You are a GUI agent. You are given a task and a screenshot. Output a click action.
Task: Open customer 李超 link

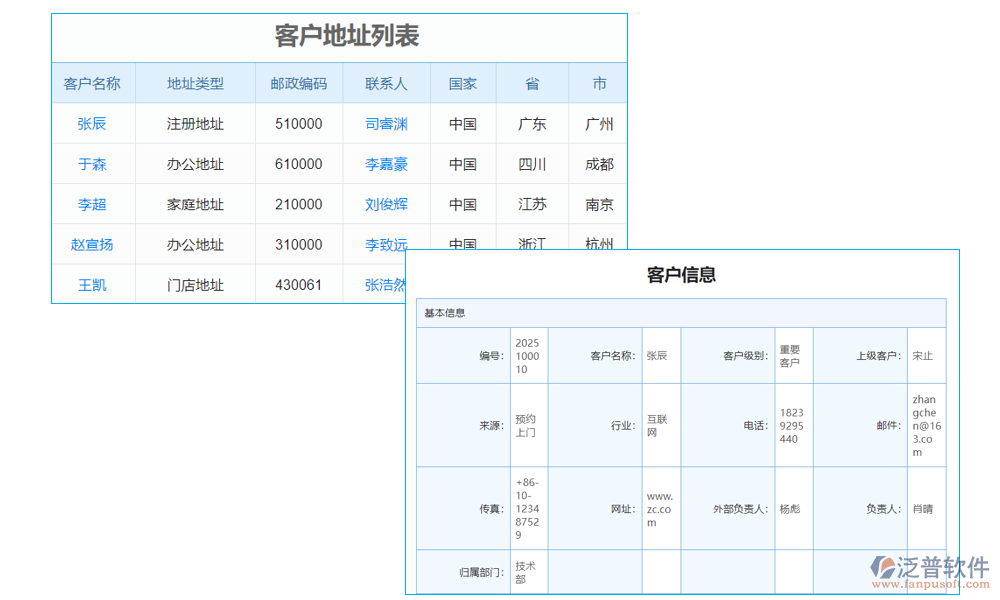click(92, 204)
